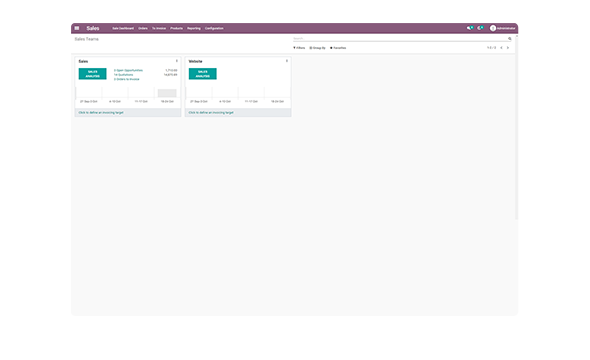Viewport: 590px width, 360px height.
Task: Open the three-dot menu on Sales card
Action: (x=176, y=61)
